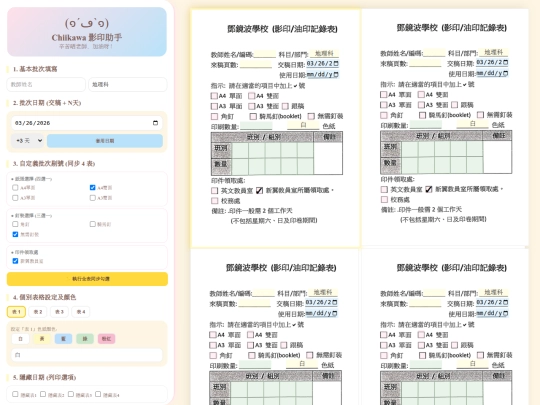Open 交稿日期 calendar icon in top-right form
The height and width of the screenshot is (405, 540).
(x=505, y=62)
